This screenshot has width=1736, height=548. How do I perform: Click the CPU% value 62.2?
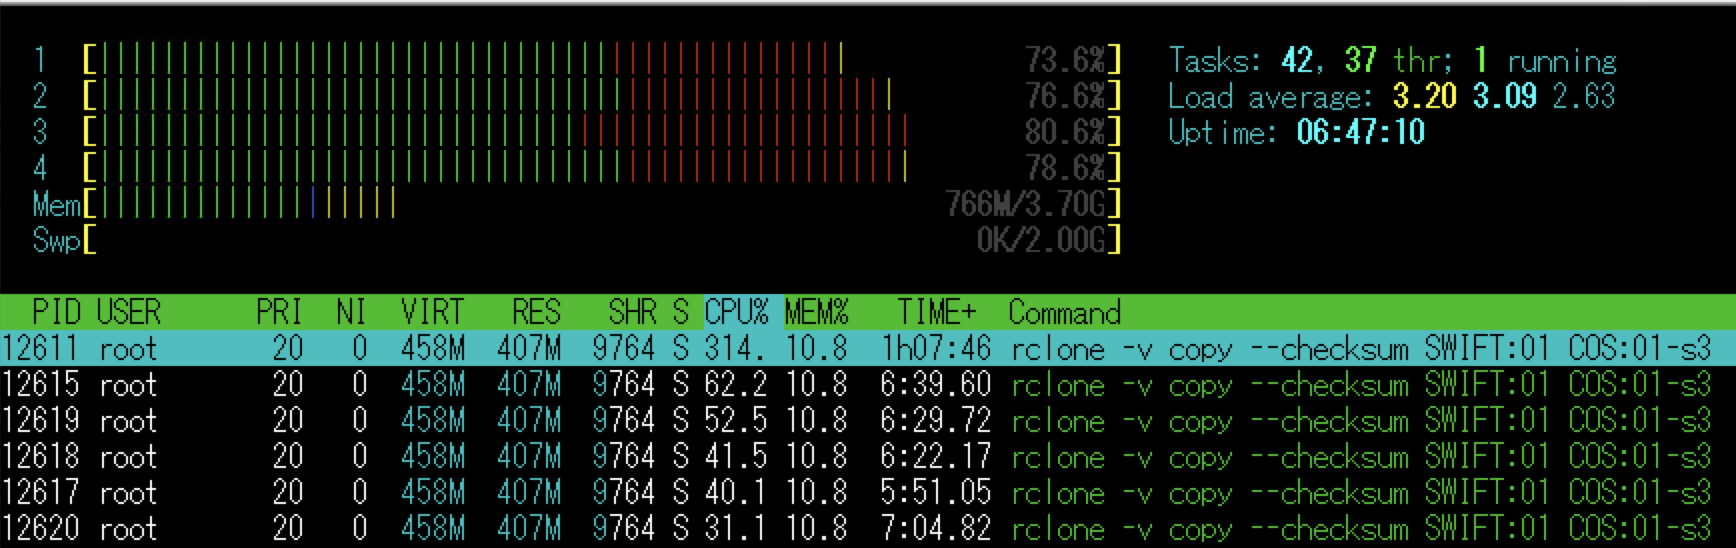736,385
